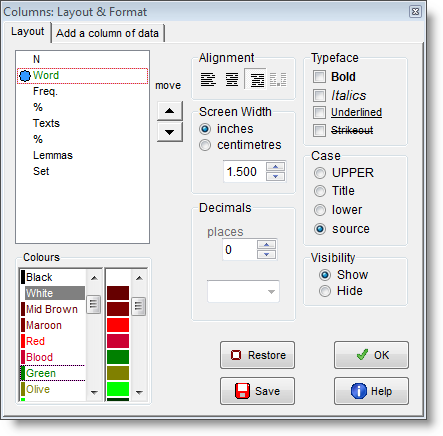
Task: Pick the bright red colour swatch
Action: coord(118,325)
